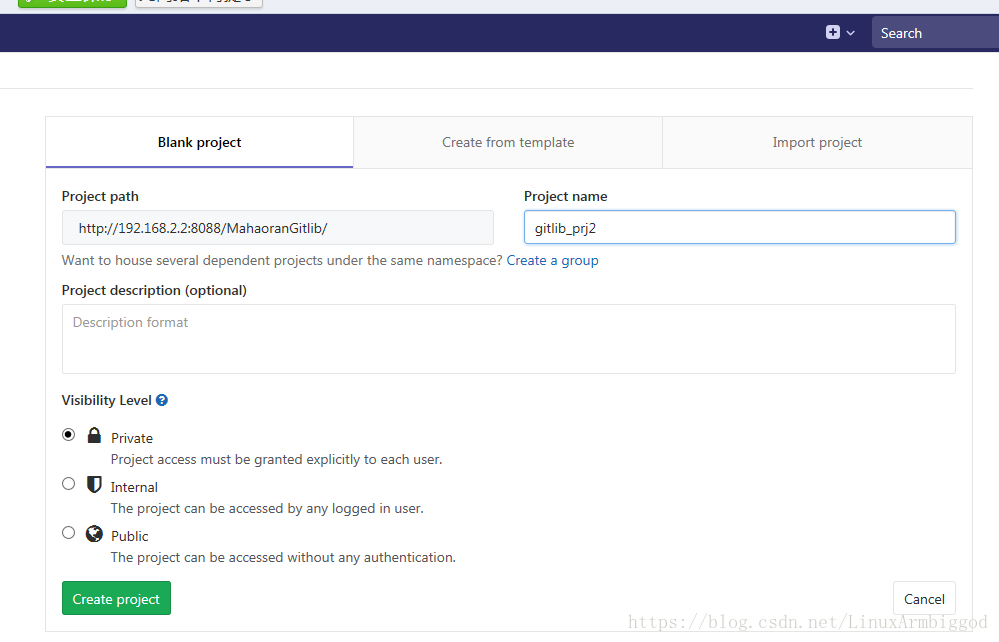
Task: Open the Import project tab
Action: (817, 143)
